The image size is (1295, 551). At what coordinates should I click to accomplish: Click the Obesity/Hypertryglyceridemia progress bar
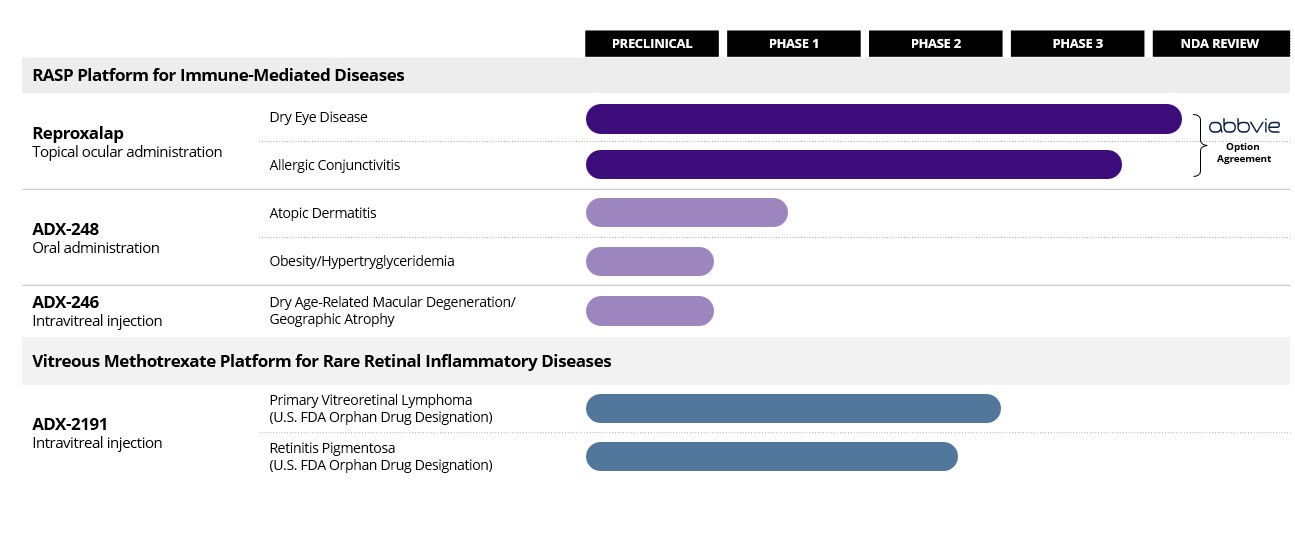(649, 261)
